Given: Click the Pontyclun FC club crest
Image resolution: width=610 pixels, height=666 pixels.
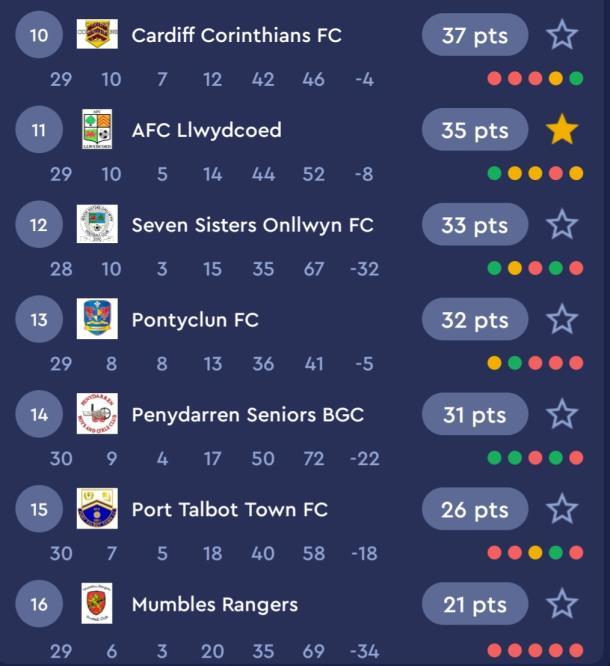Looking at the screenshot, I should click(x=97, y=319).
